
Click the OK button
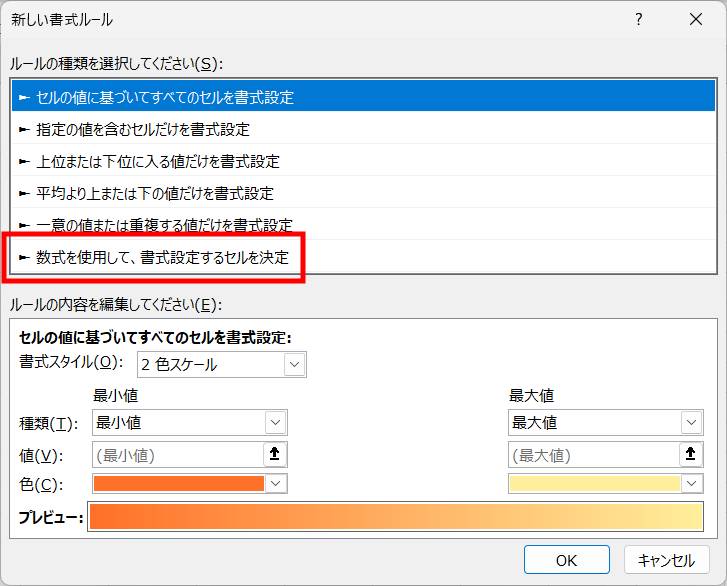pyautogui.click(x=567, y=560)
